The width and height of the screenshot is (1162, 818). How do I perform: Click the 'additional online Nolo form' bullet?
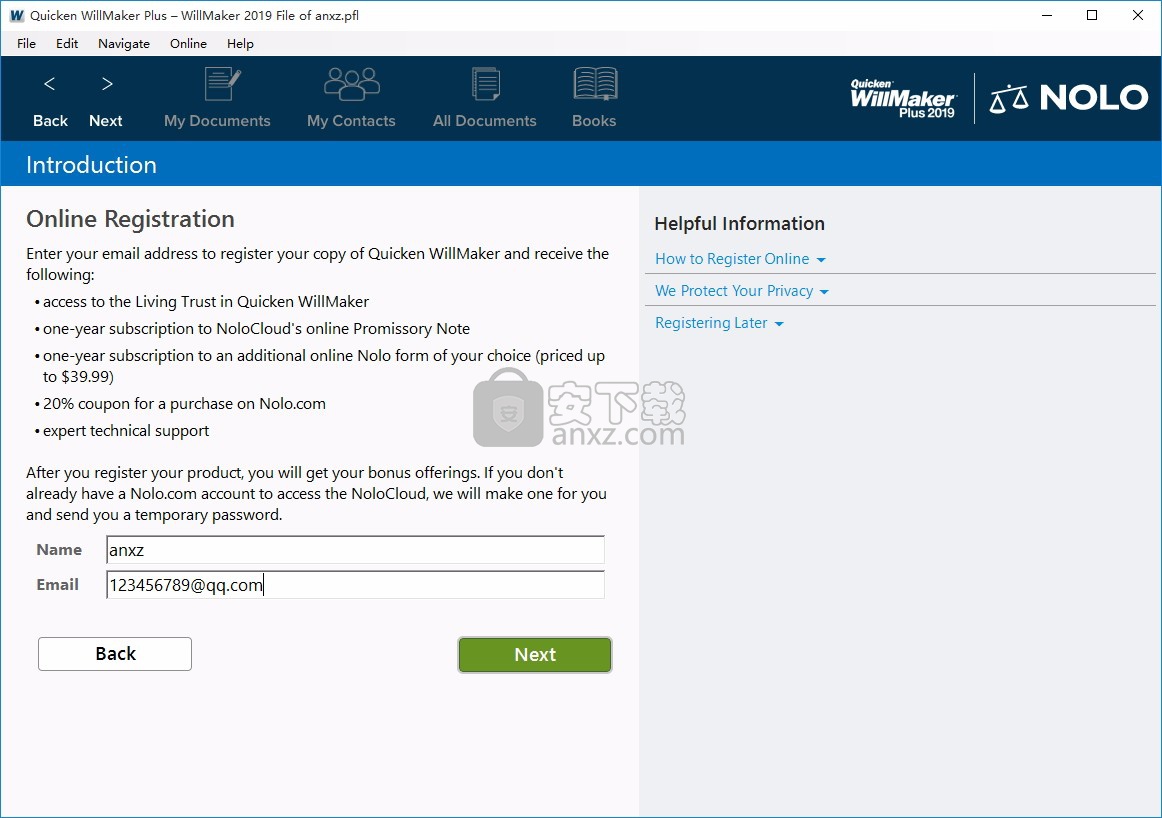click(320, 366)
